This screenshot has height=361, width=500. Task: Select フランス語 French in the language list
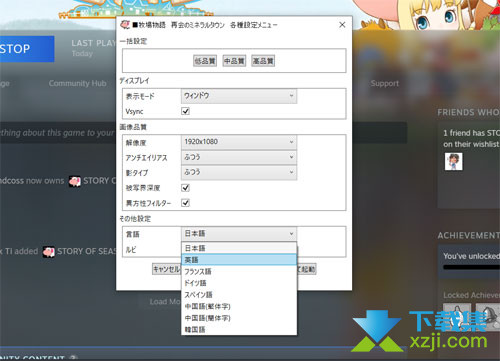(239, 271)
